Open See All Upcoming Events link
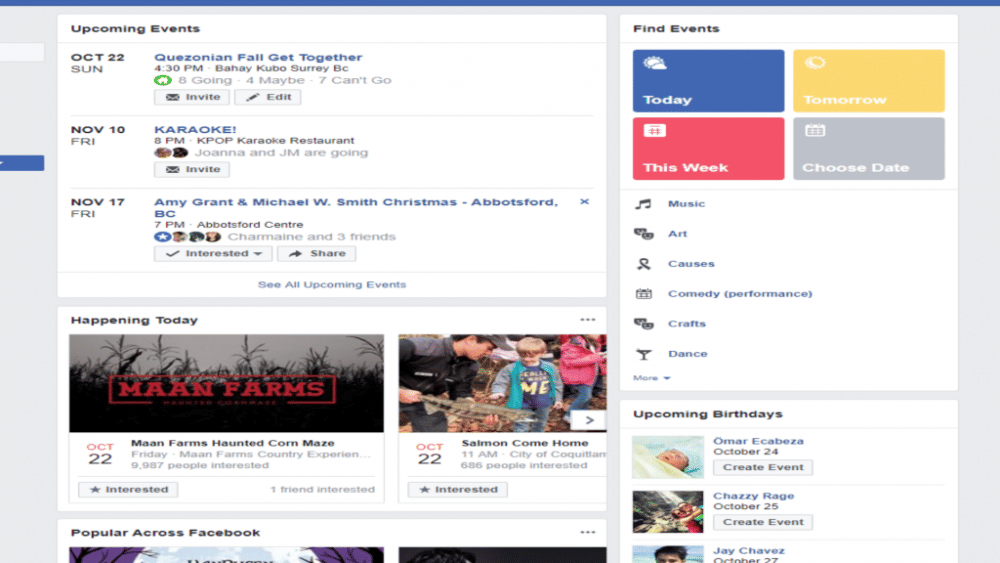Viewport: 1000px width, 563px height. [332, 285]
